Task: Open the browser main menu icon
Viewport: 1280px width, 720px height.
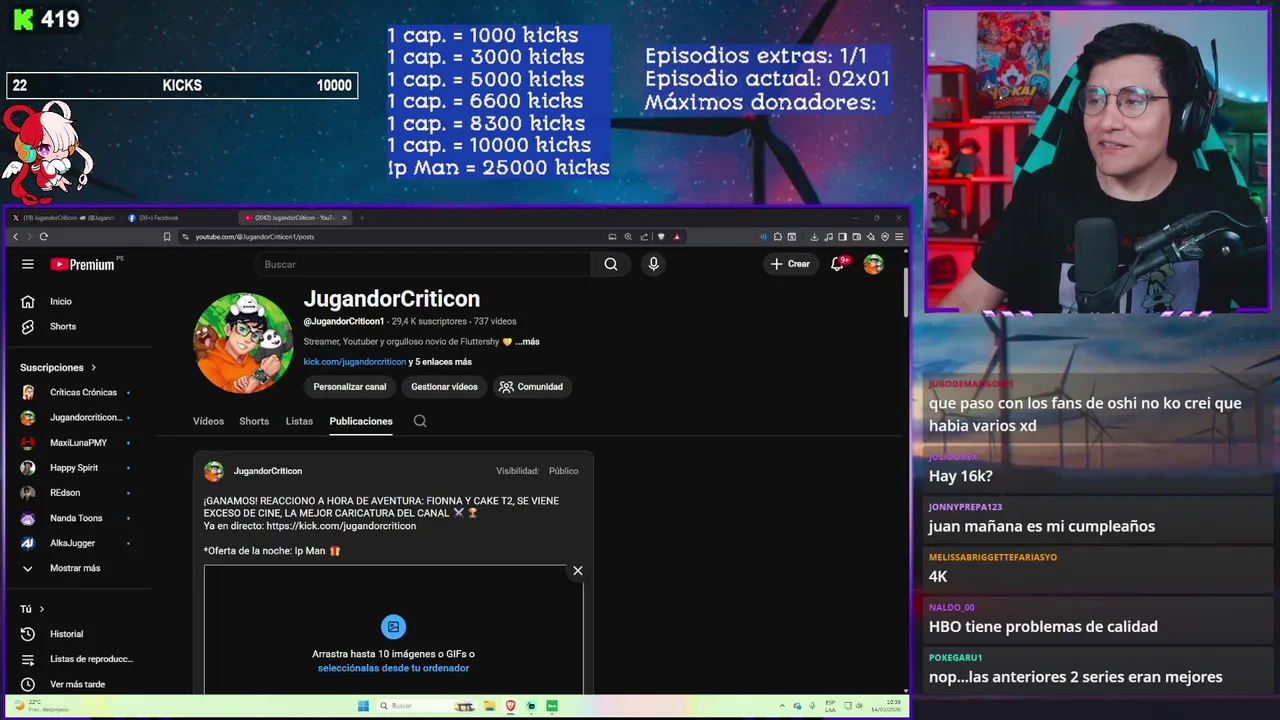Action: point(900,237)
